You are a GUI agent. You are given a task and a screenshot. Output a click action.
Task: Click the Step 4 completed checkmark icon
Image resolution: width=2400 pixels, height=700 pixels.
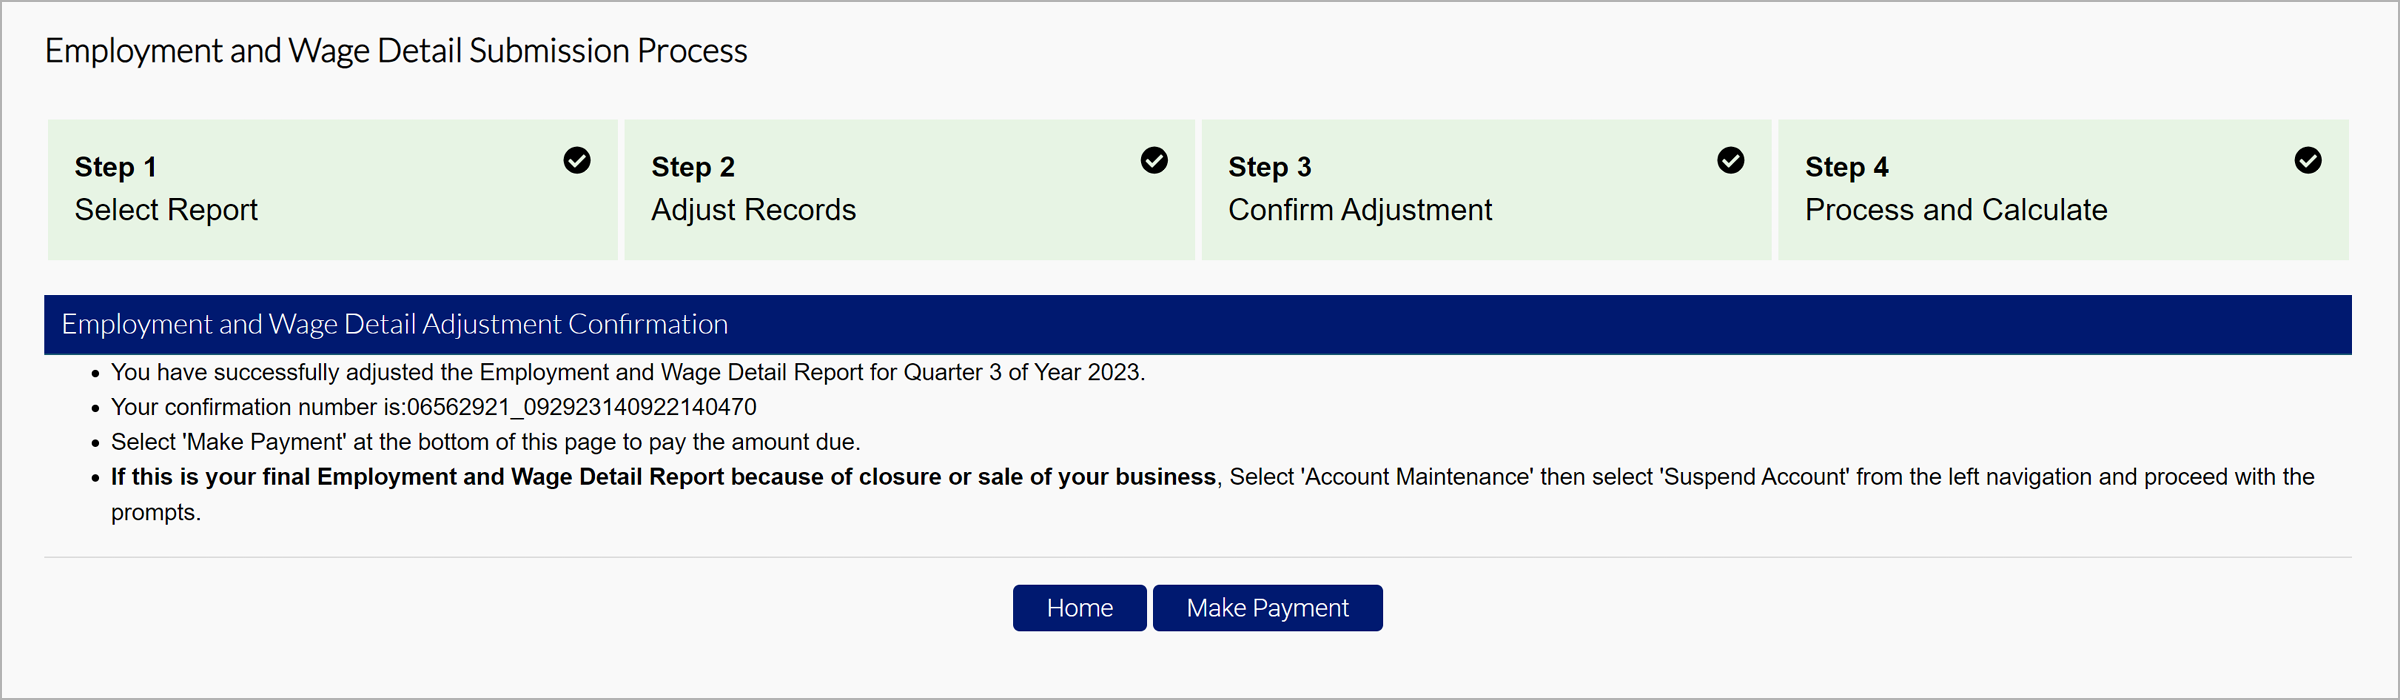click(x=2308, y=160)
